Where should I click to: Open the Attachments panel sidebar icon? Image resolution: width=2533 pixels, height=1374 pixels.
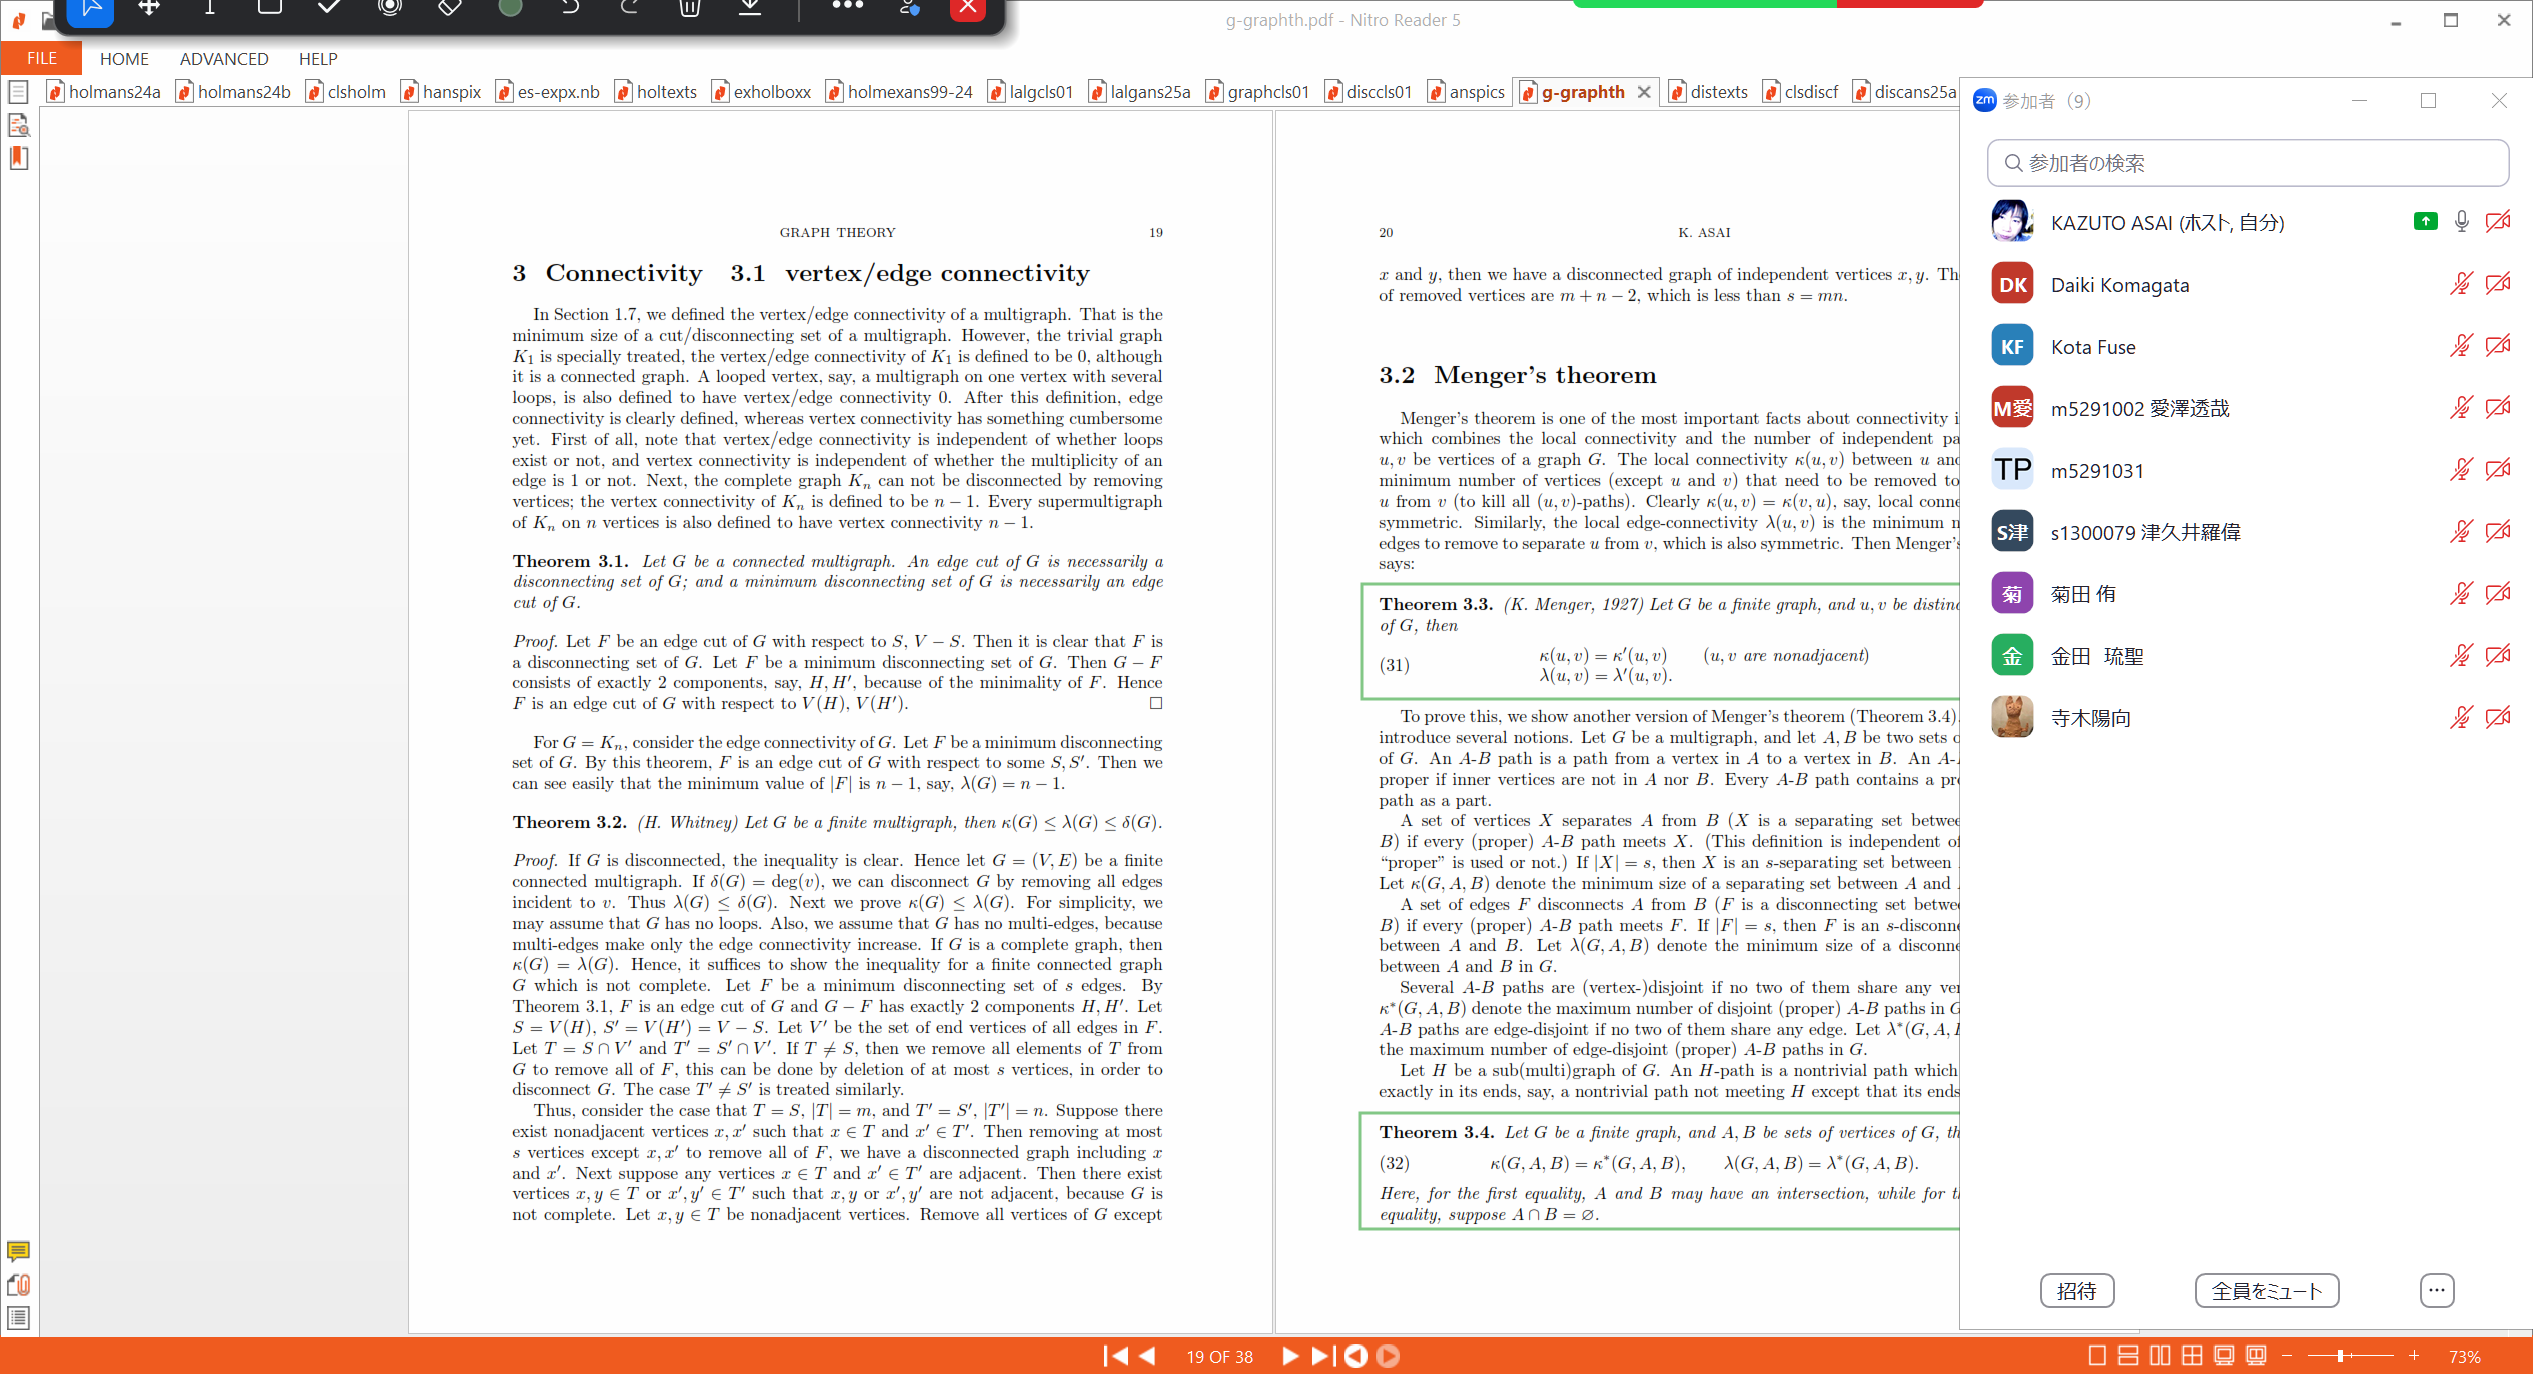tap(18, 1285)
